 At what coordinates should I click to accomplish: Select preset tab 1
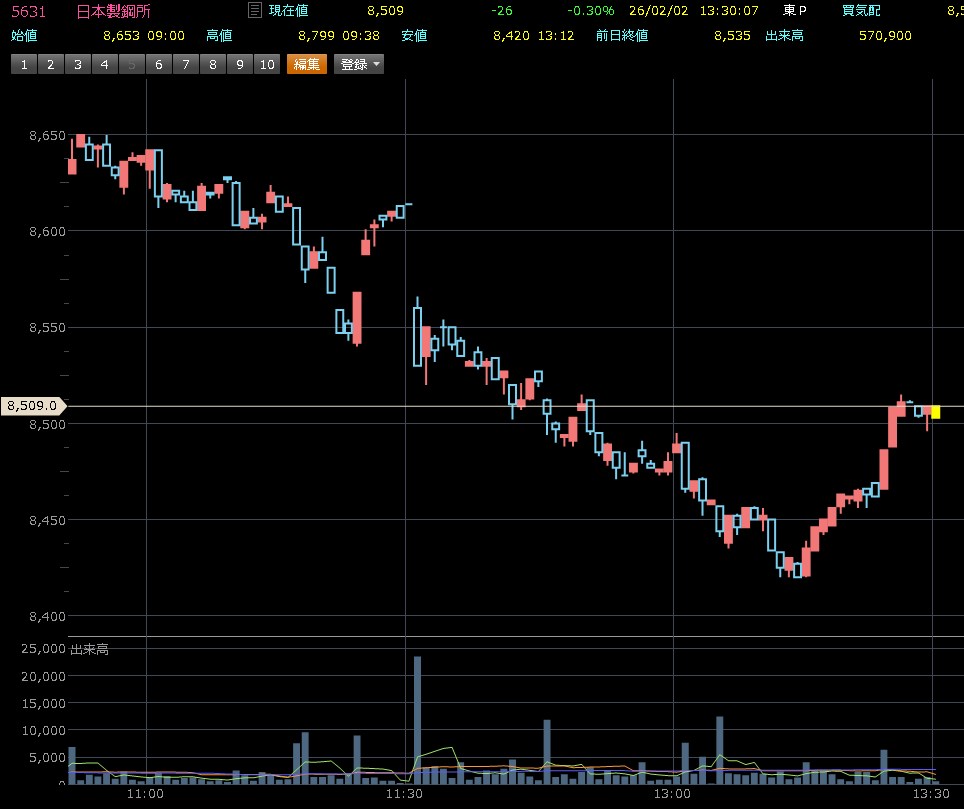[24, 65]
